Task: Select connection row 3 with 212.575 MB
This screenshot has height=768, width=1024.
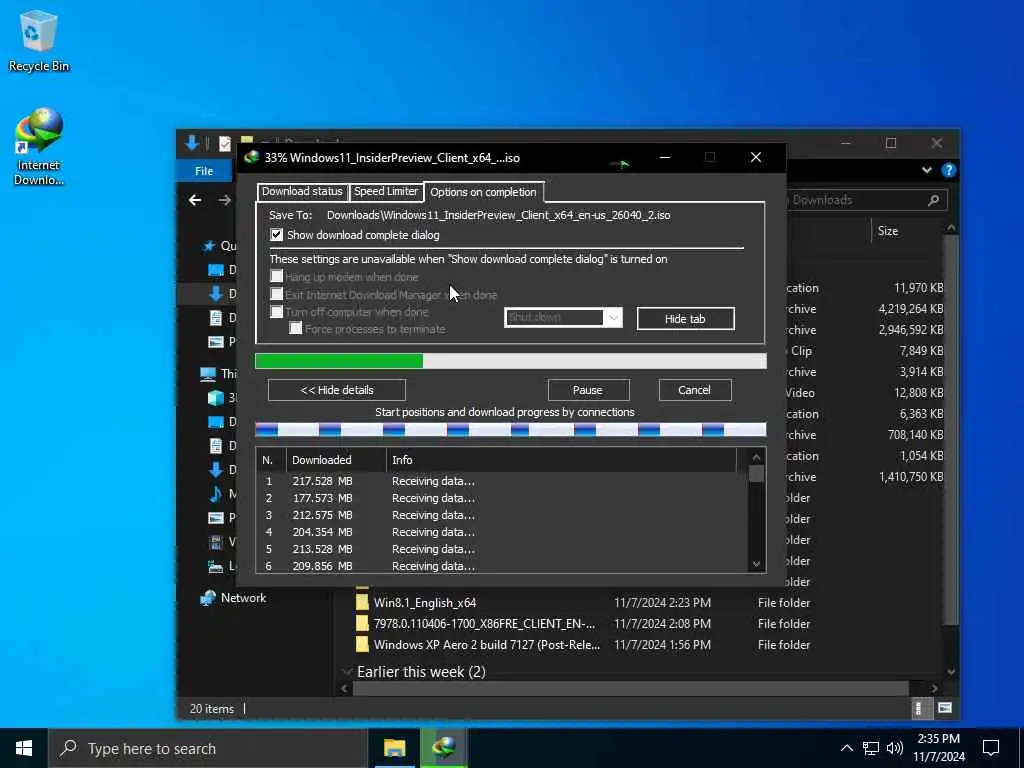Action: (502, 515)
